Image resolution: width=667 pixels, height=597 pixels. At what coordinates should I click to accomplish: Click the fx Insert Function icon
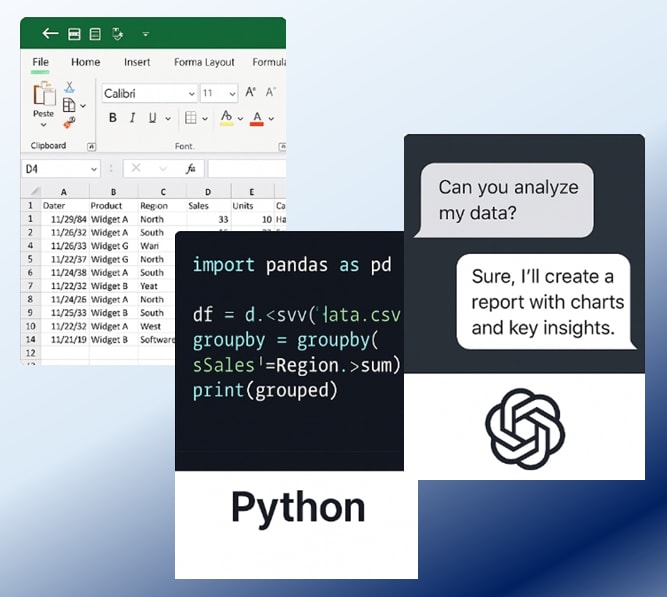point(191,169)
